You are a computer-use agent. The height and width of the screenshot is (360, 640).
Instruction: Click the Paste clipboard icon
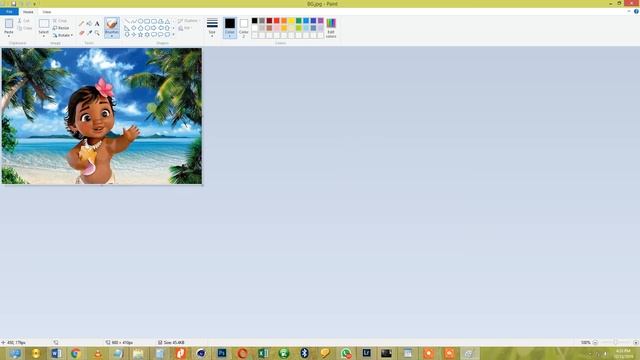[x=9, y=24]
